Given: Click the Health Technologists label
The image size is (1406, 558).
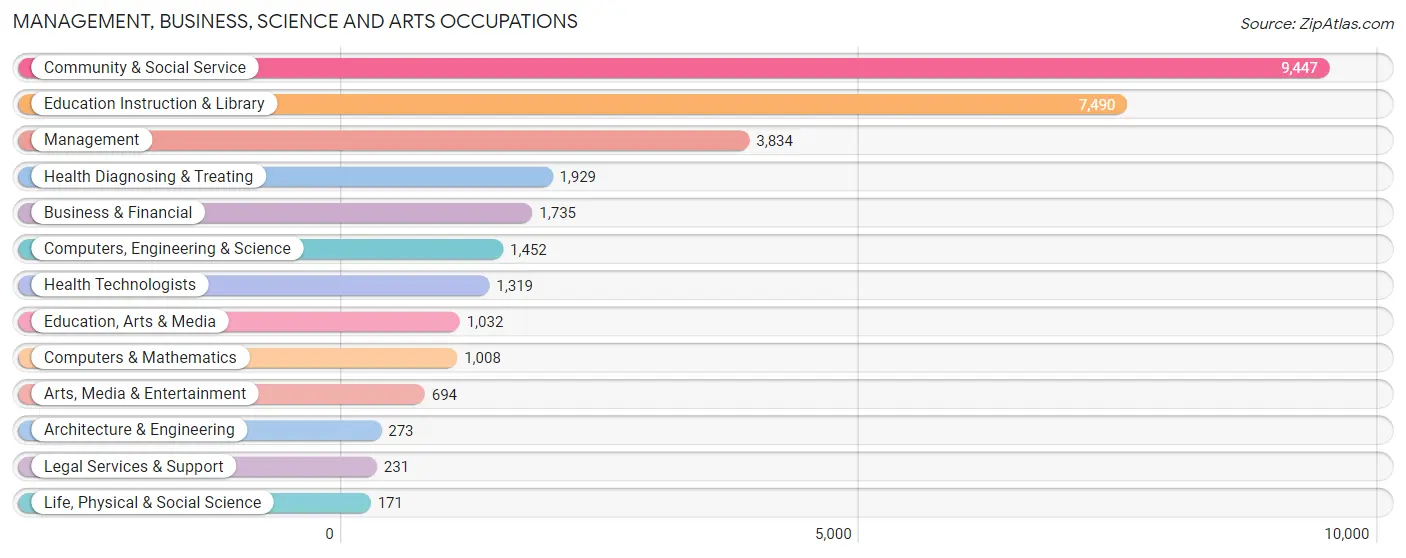Looking at the screenshot, I should click(120, 285).
